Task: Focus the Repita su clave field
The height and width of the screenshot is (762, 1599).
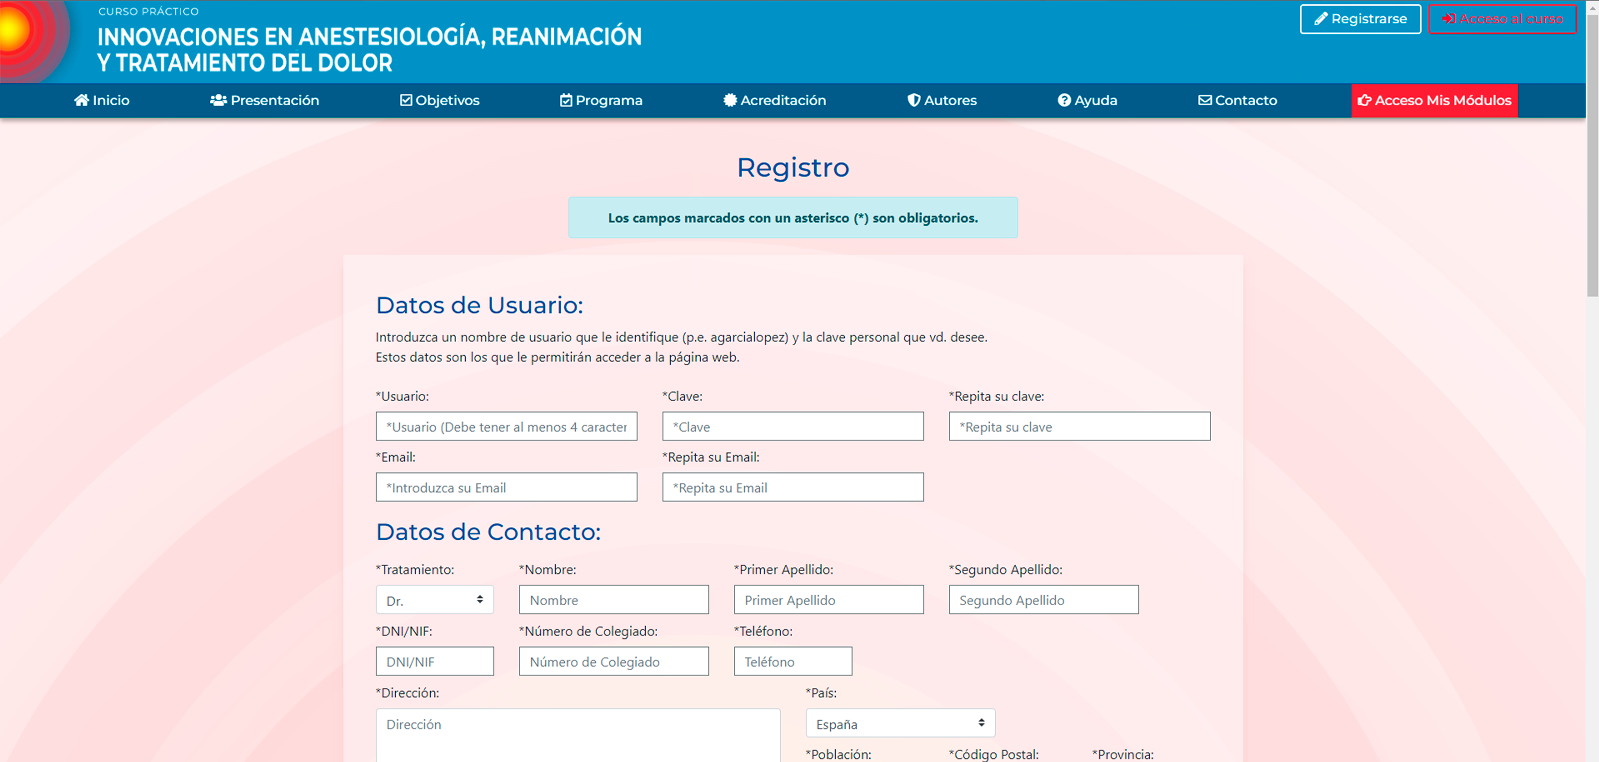Action: coord(1080,427)
